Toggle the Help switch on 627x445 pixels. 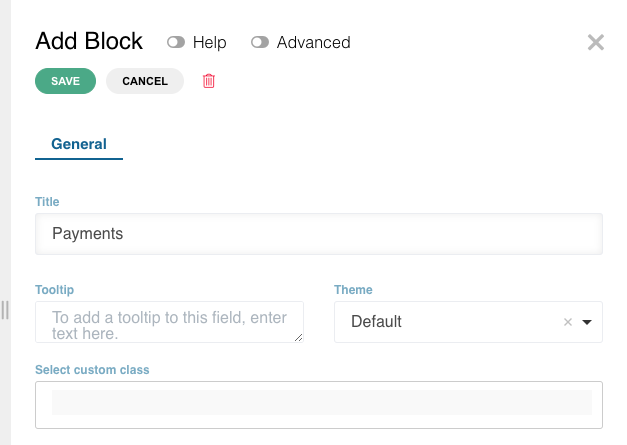[x=176, y=42]
